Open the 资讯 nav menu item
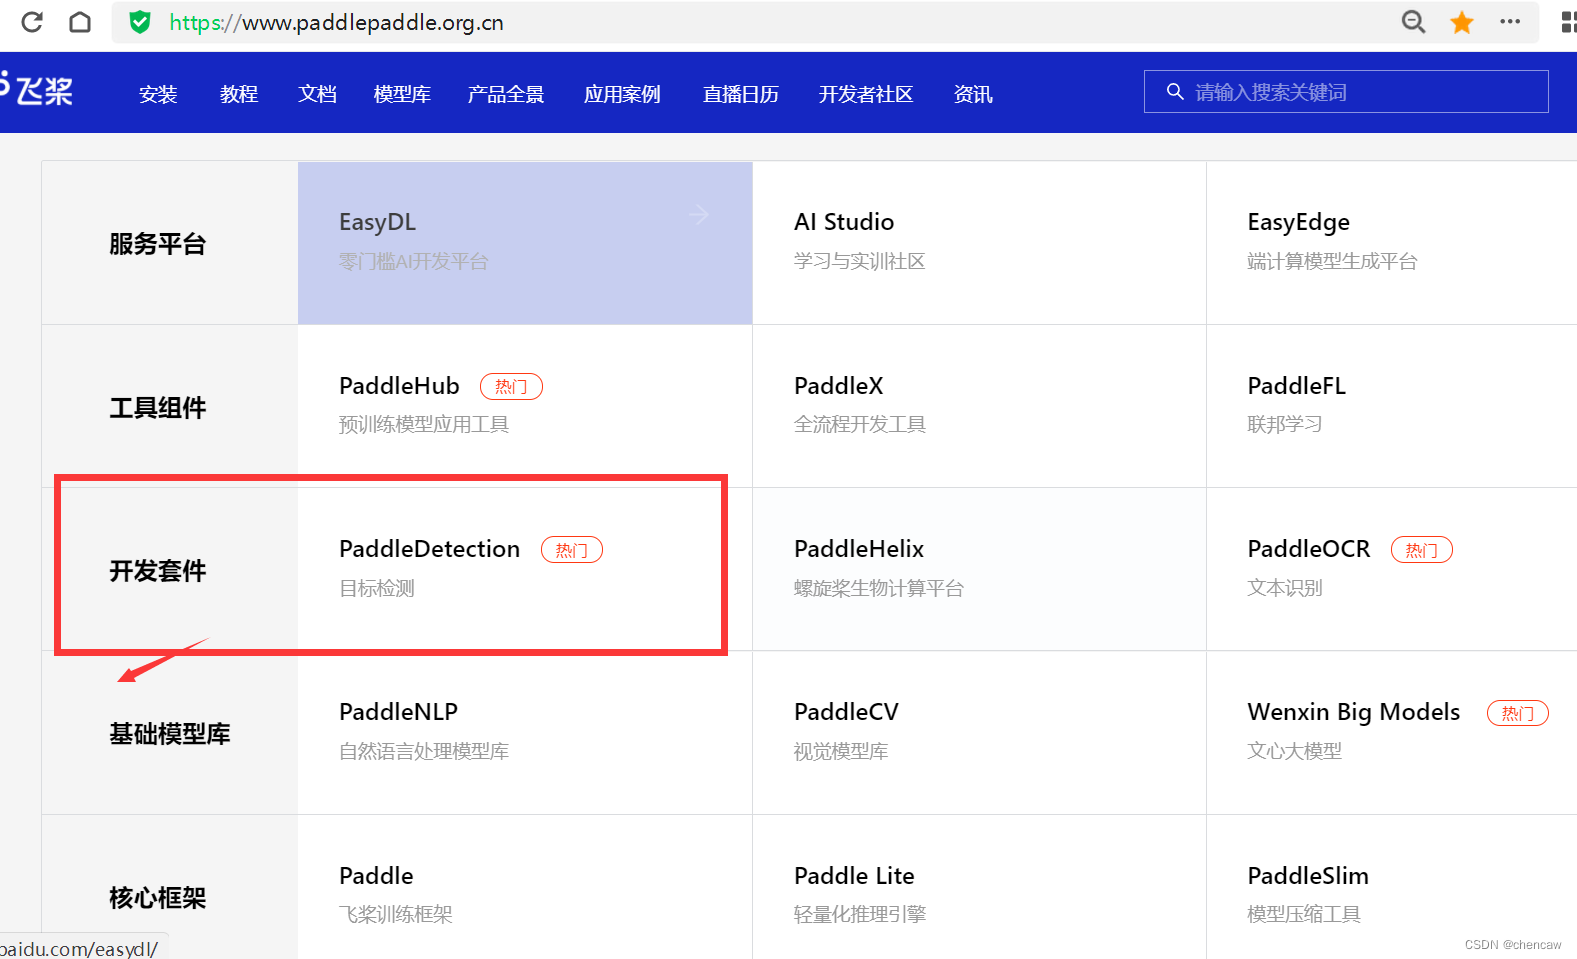This screenshot has width=1577, height=959. tap(973, 94)
